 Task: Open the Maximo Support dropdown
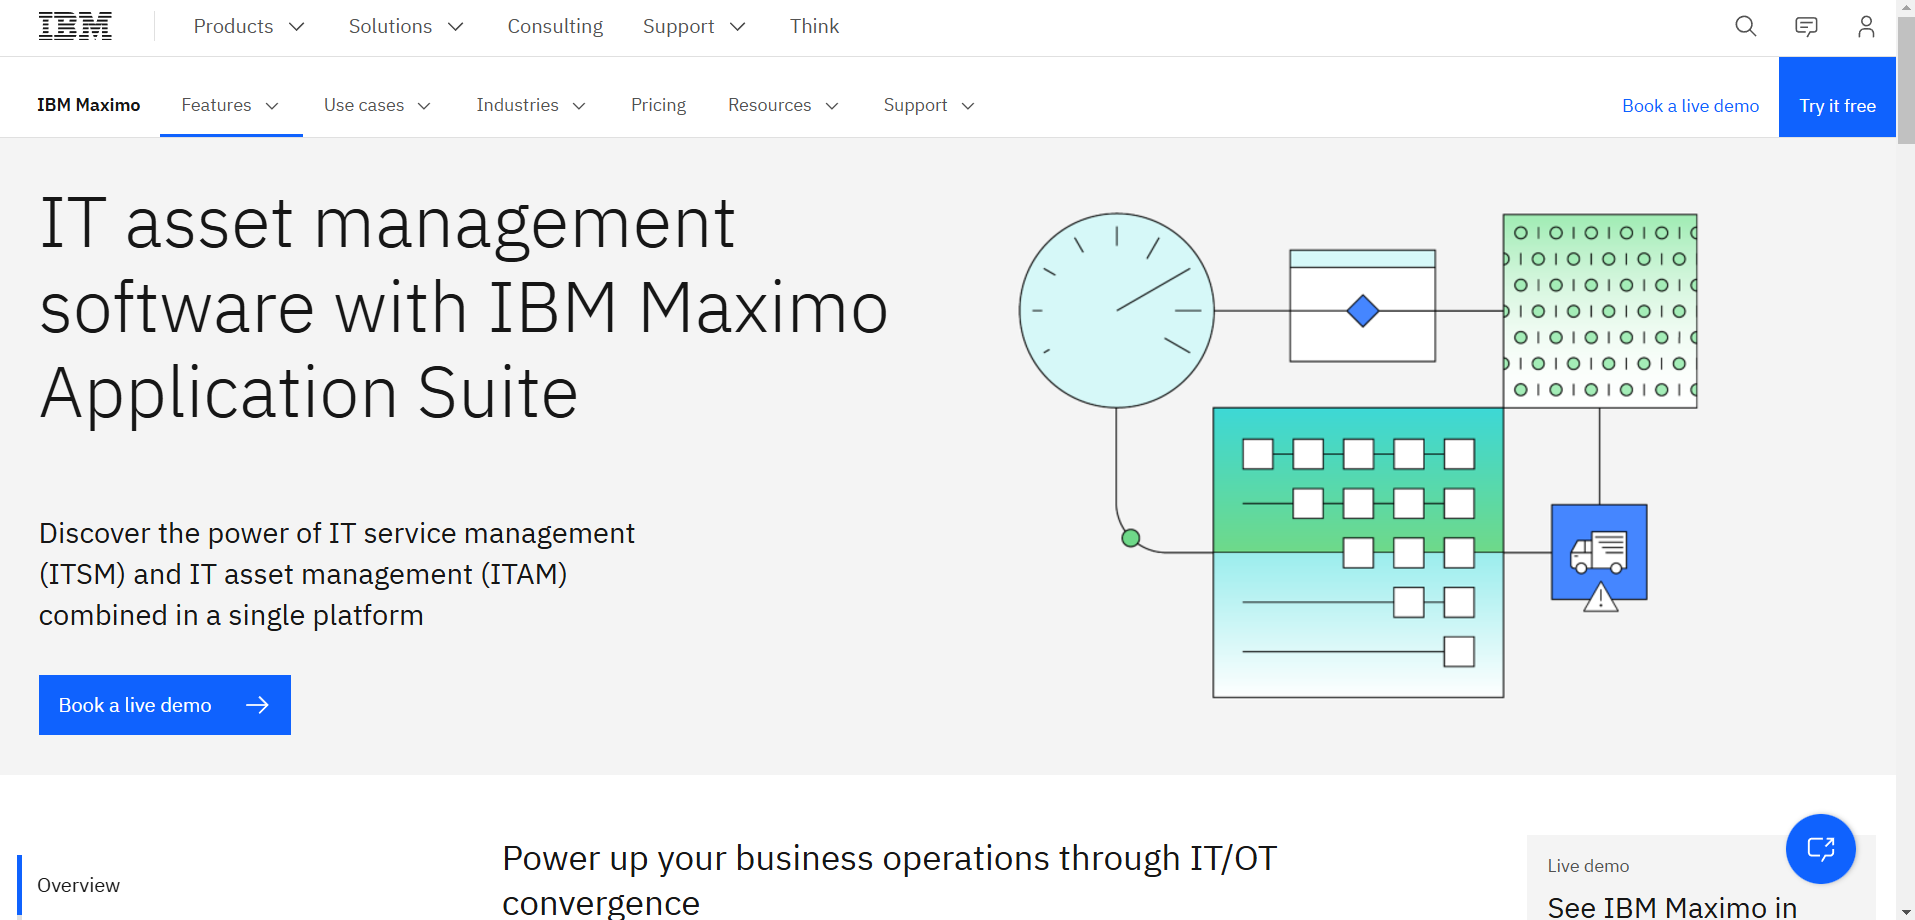click(x=929, y=105)
